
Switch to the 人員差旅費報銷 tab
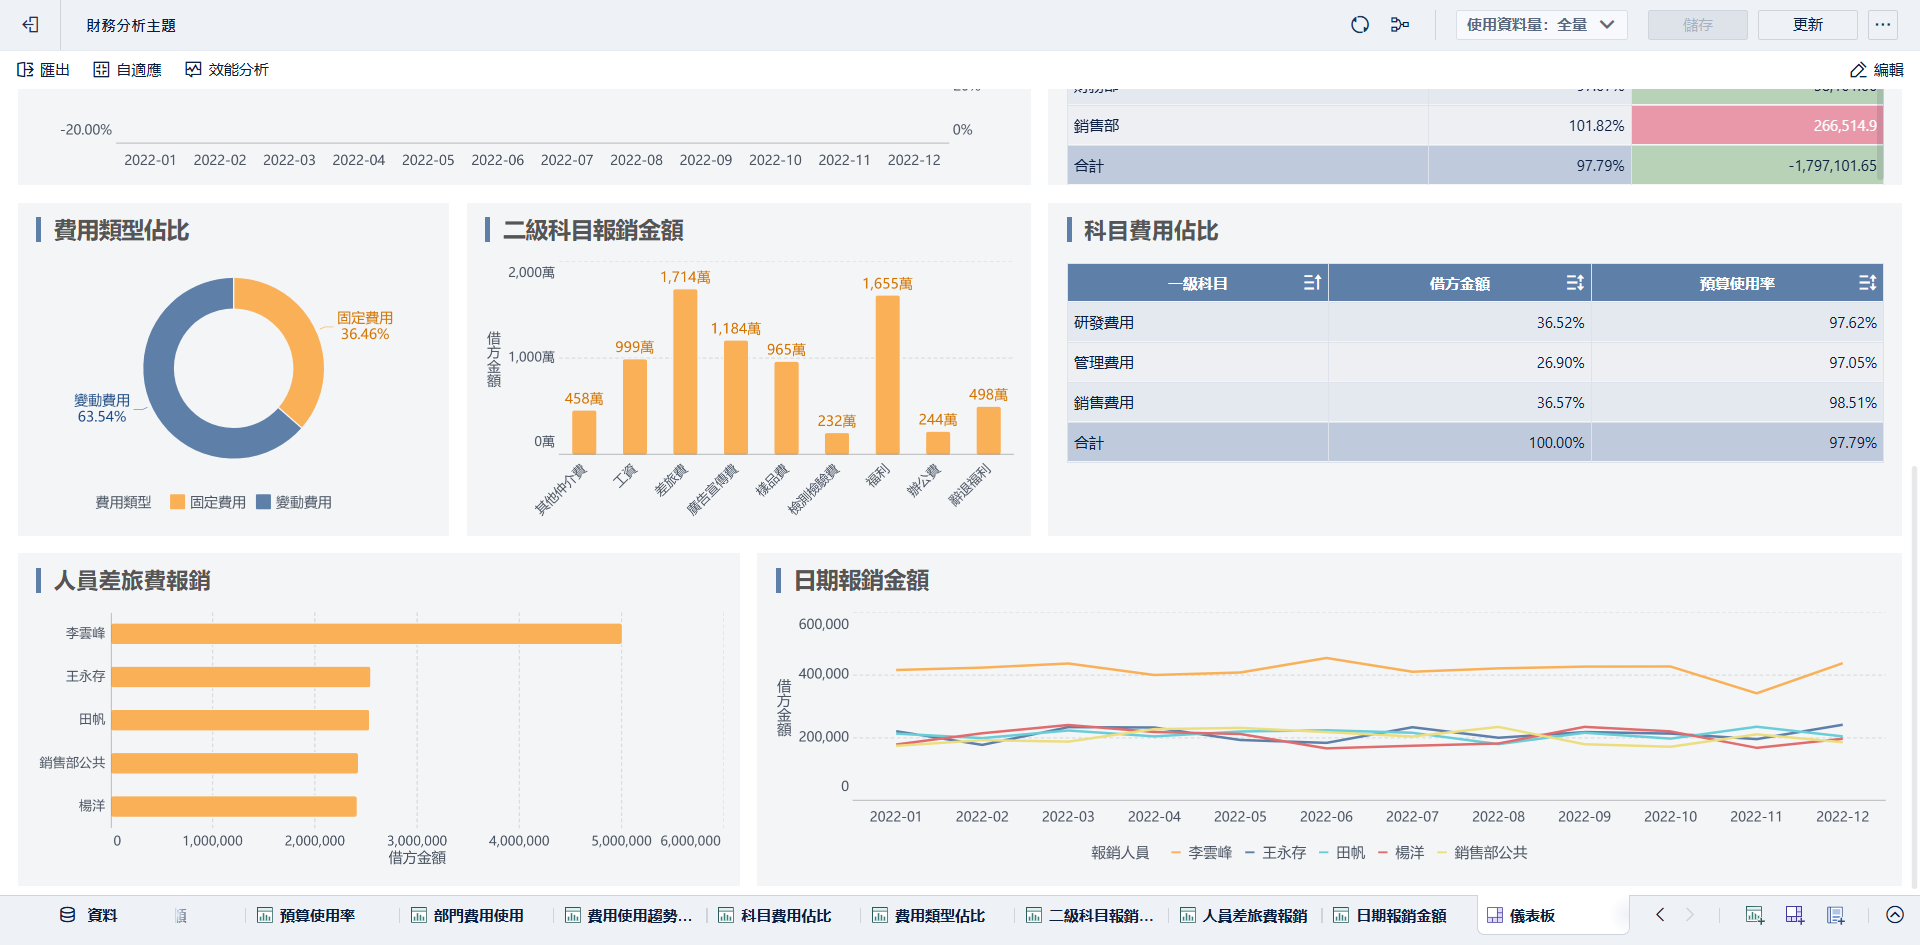1244,915
